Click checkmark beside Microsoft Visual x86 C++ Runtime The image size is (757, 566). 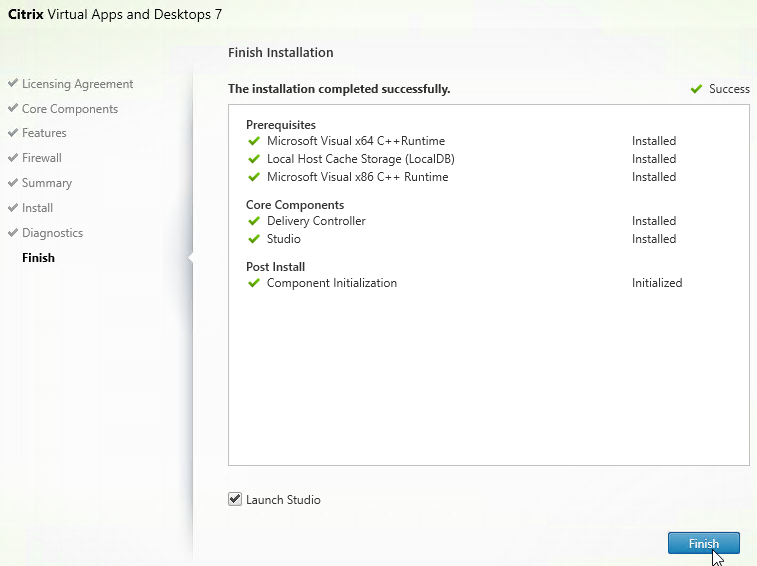[x=254, y=177]
